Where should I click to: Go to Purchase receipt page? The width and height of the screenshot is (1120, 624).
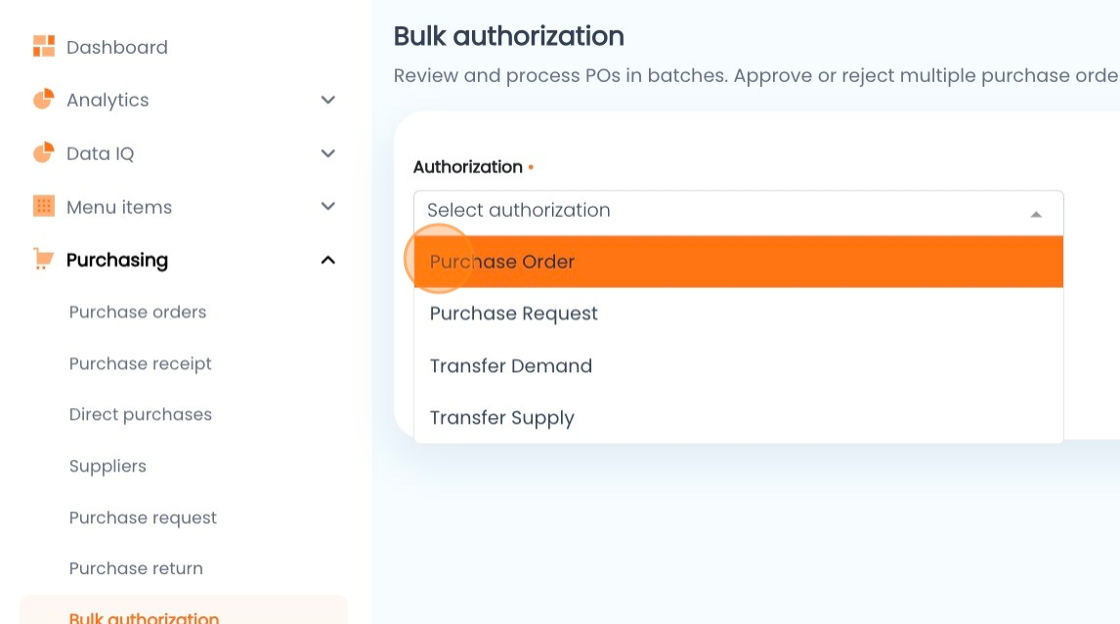(140, 364)
